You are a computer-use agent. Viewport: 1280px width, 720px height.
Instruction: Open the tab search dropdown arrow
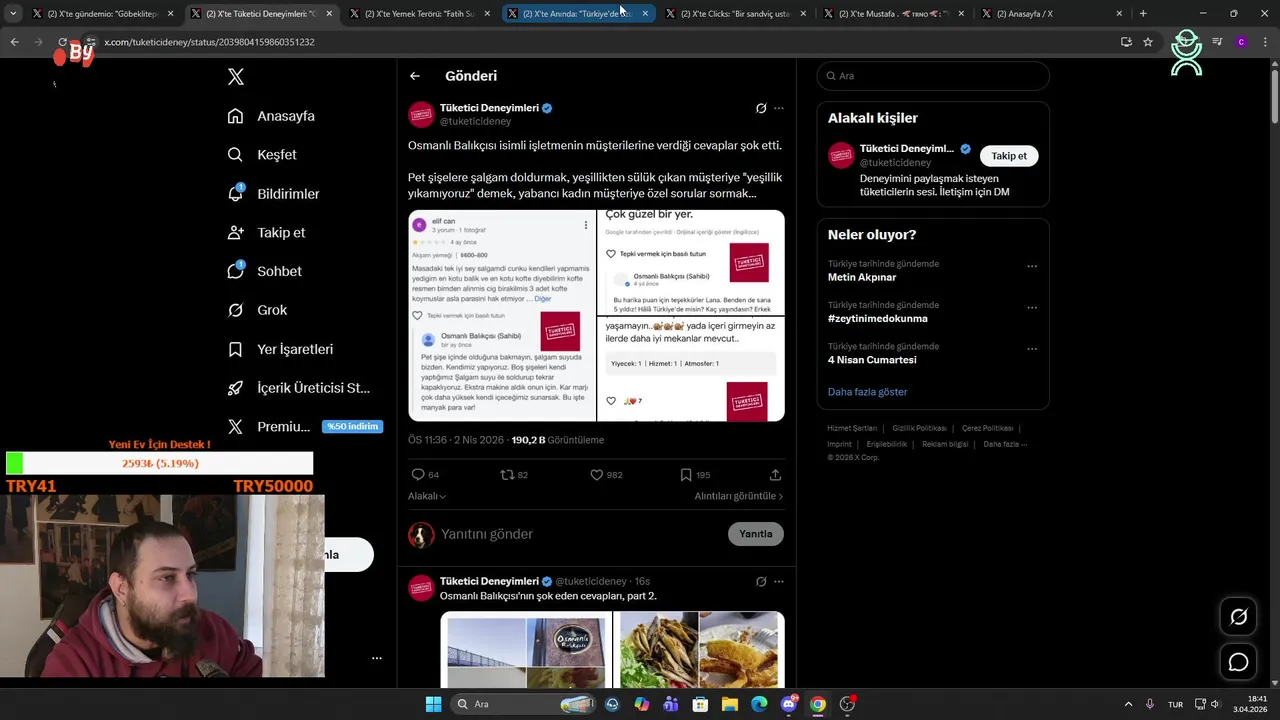click(x=14, y=14)
